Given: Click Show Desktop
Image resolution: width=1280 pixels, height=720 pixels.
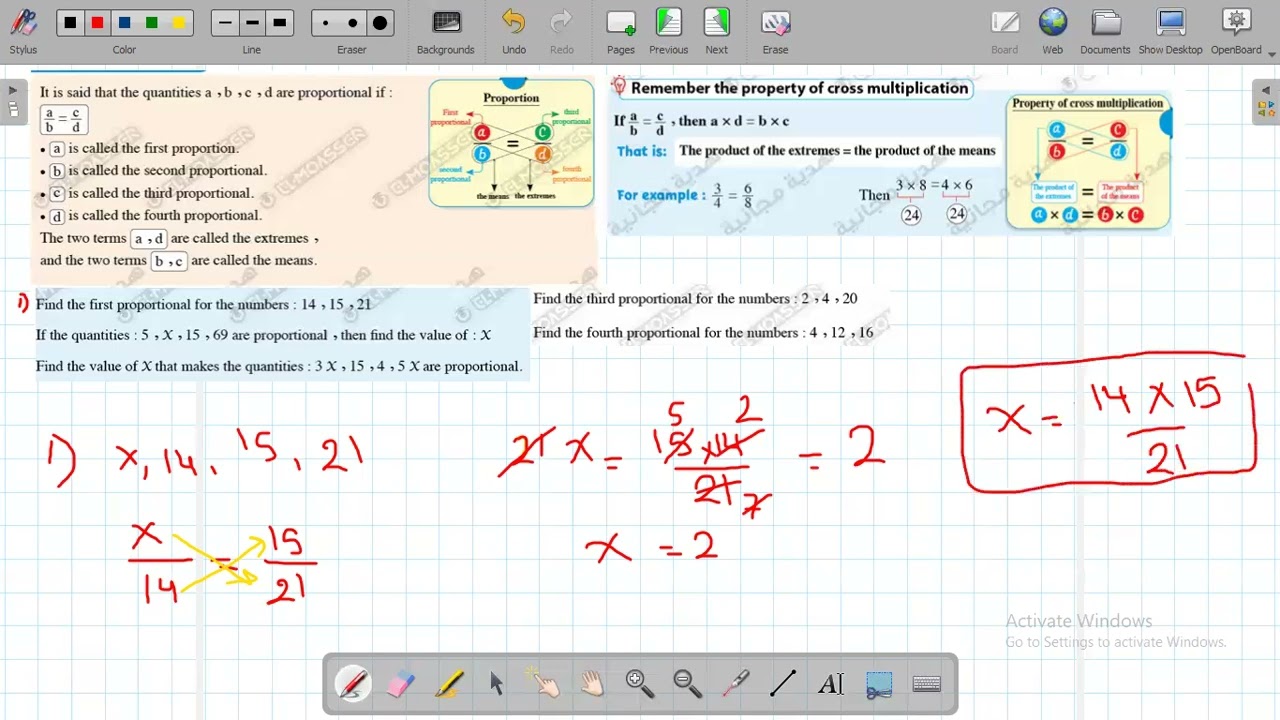Looking at the screenshot, I should click(1171, 31).
